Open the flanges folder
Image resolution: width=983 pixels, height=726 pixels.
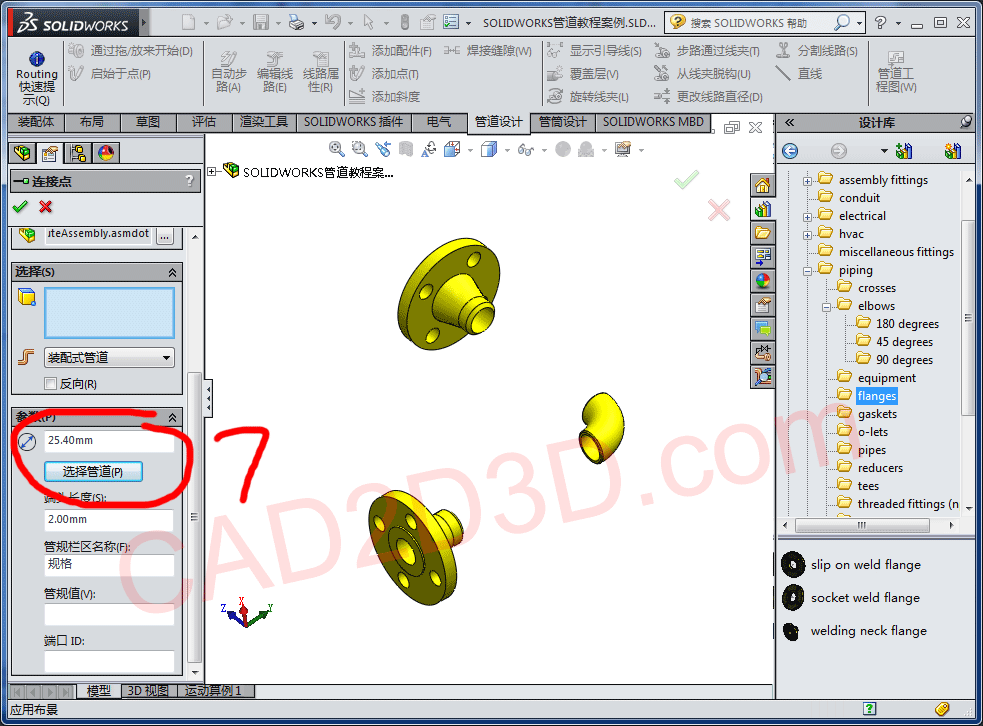876,396
